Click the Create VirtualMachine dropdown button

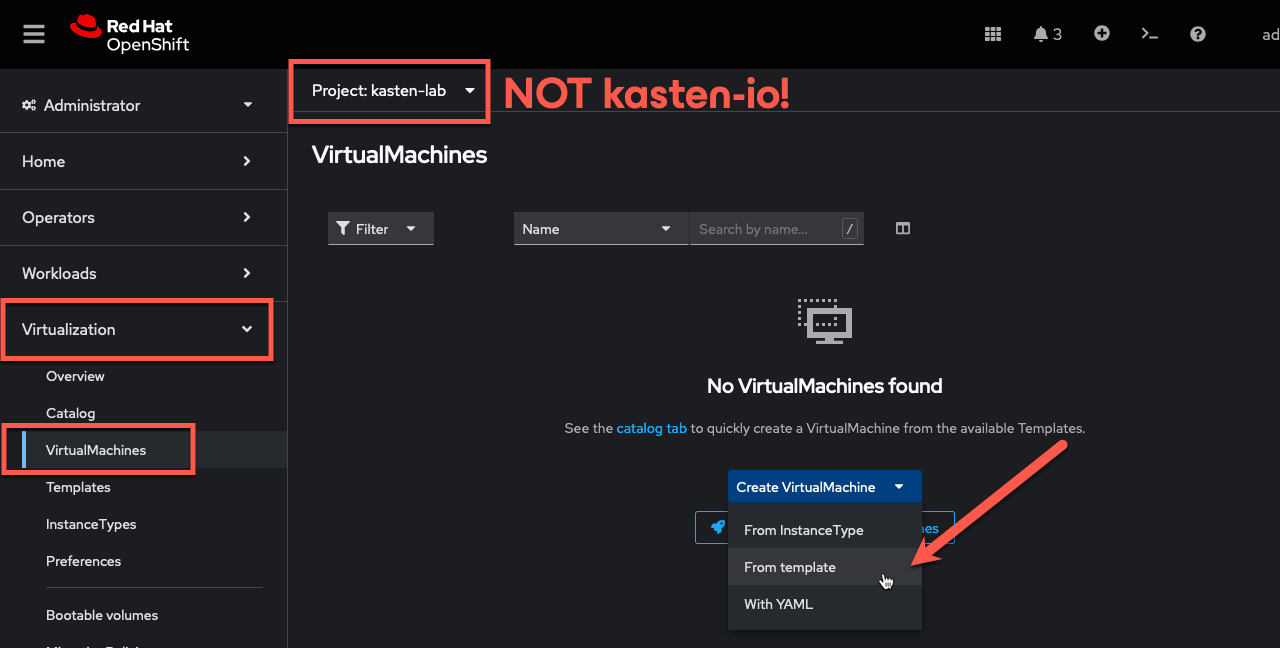click(825, 487)
